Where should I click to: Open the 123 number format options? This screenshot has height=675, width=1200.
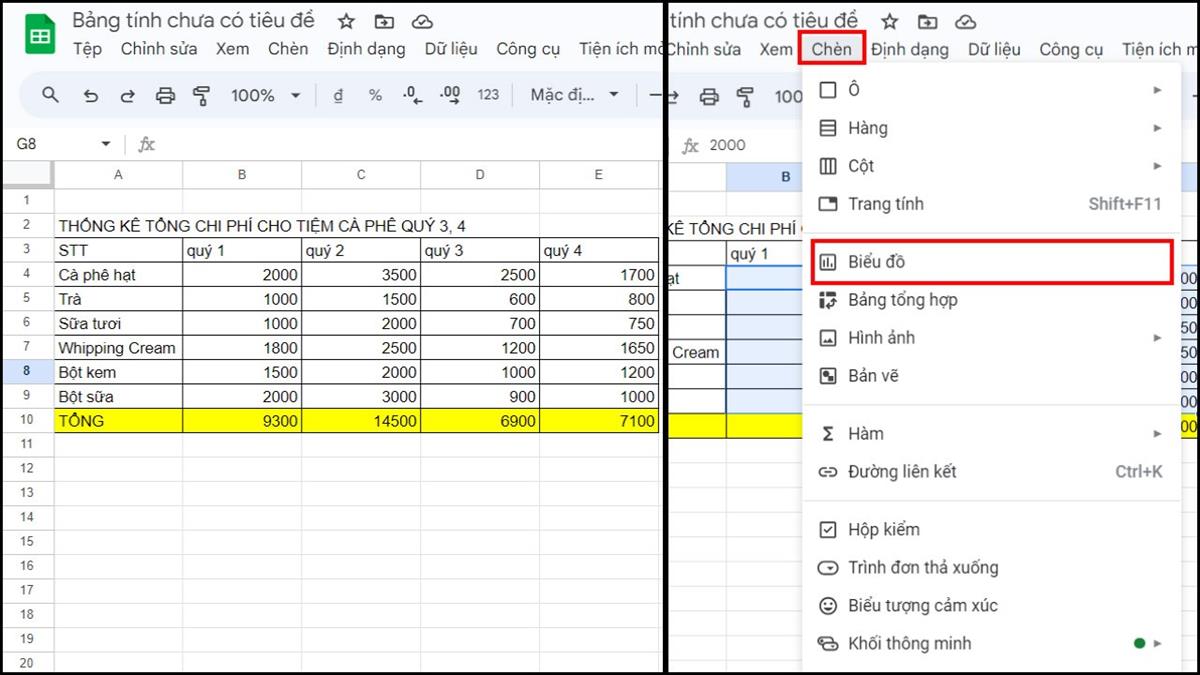[488, 95]
